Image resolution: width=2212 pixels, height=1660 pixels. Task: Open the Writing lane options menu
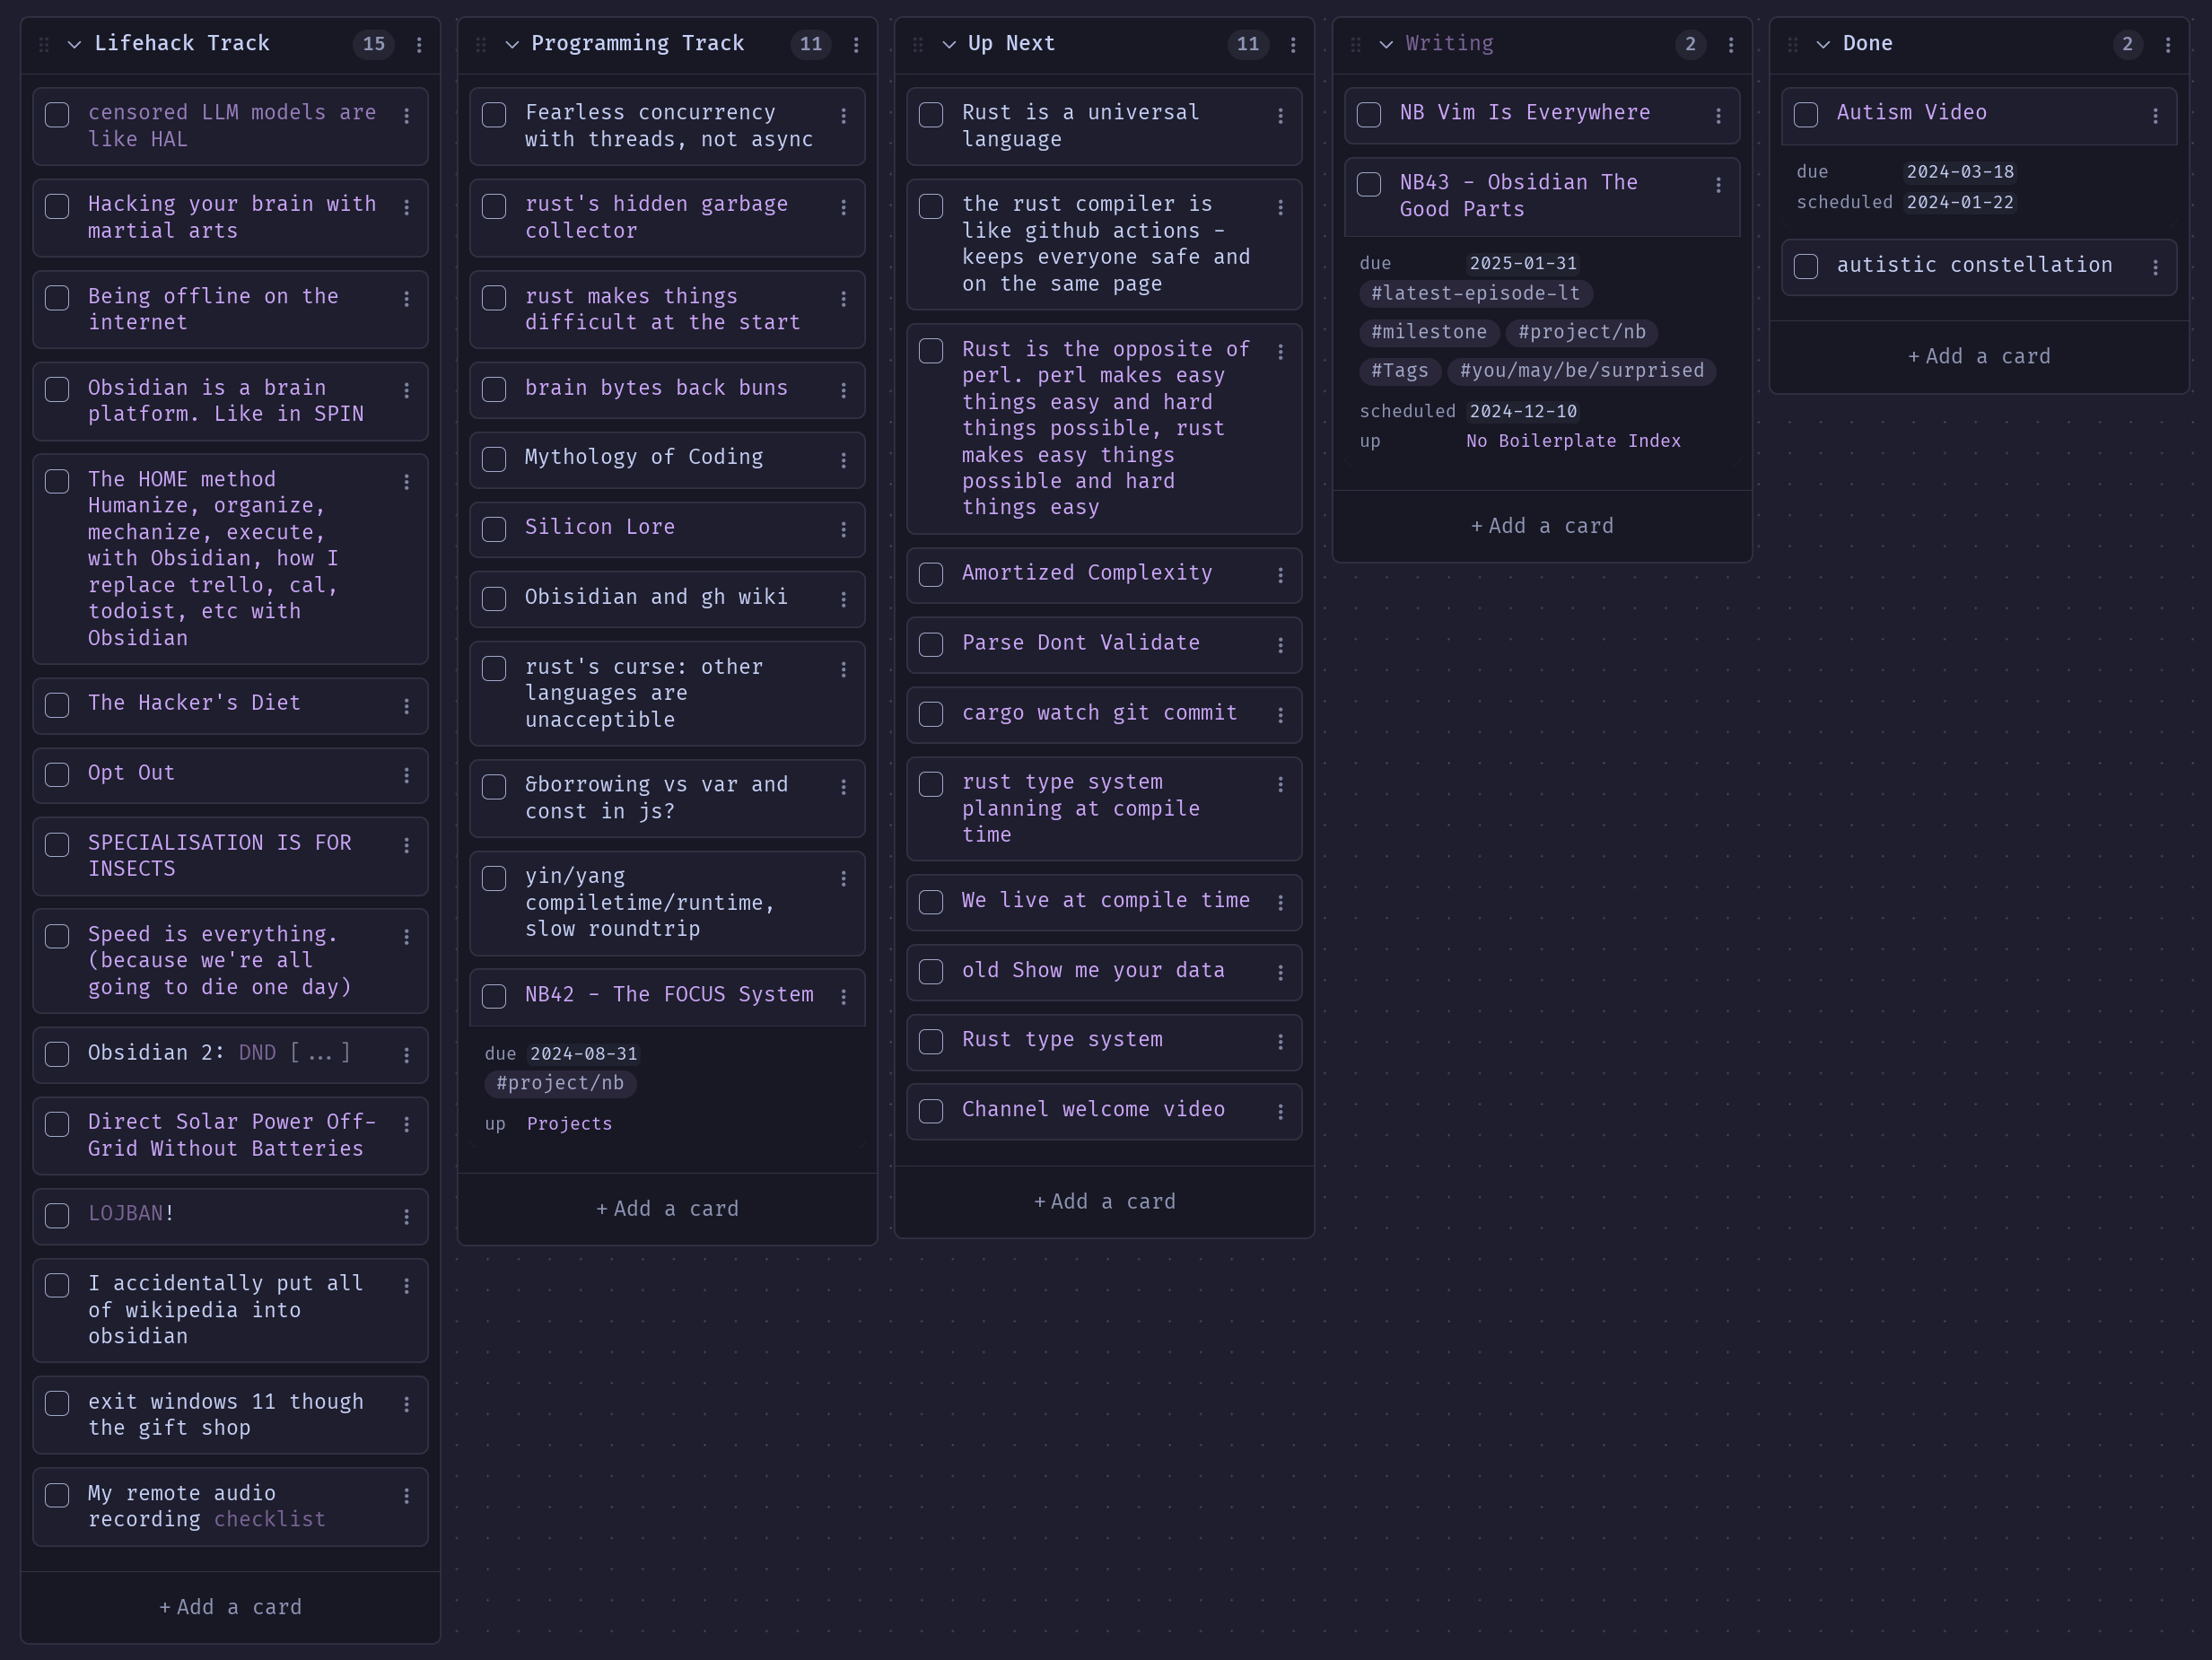click(1731, 45)
